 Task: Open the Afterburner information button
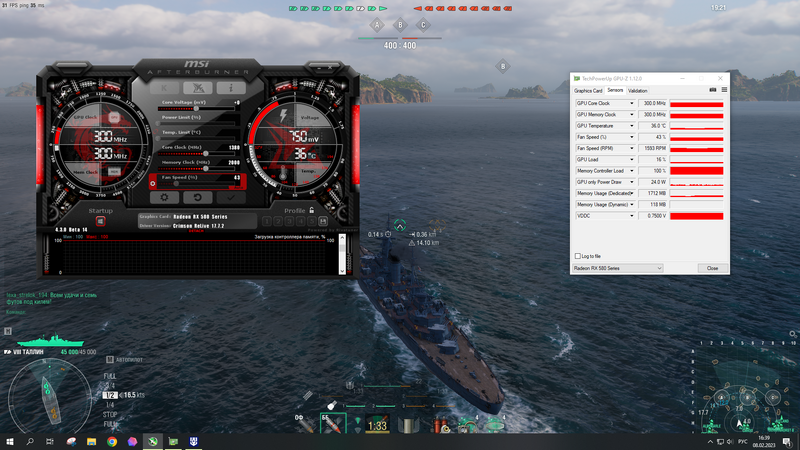pyautogui.click(x=231, y=88)
